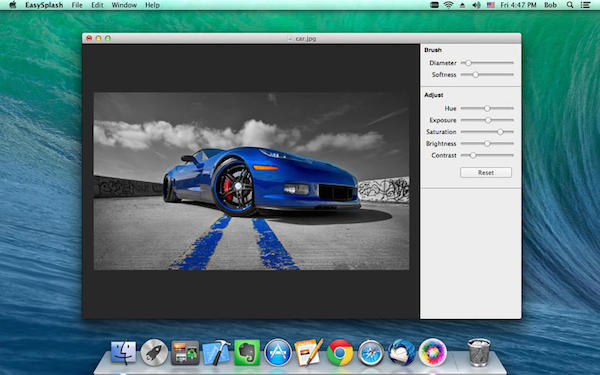Open the File menu
Image resolution: width=600 pixels, height=375 pixels.
(x=77, y=5)
